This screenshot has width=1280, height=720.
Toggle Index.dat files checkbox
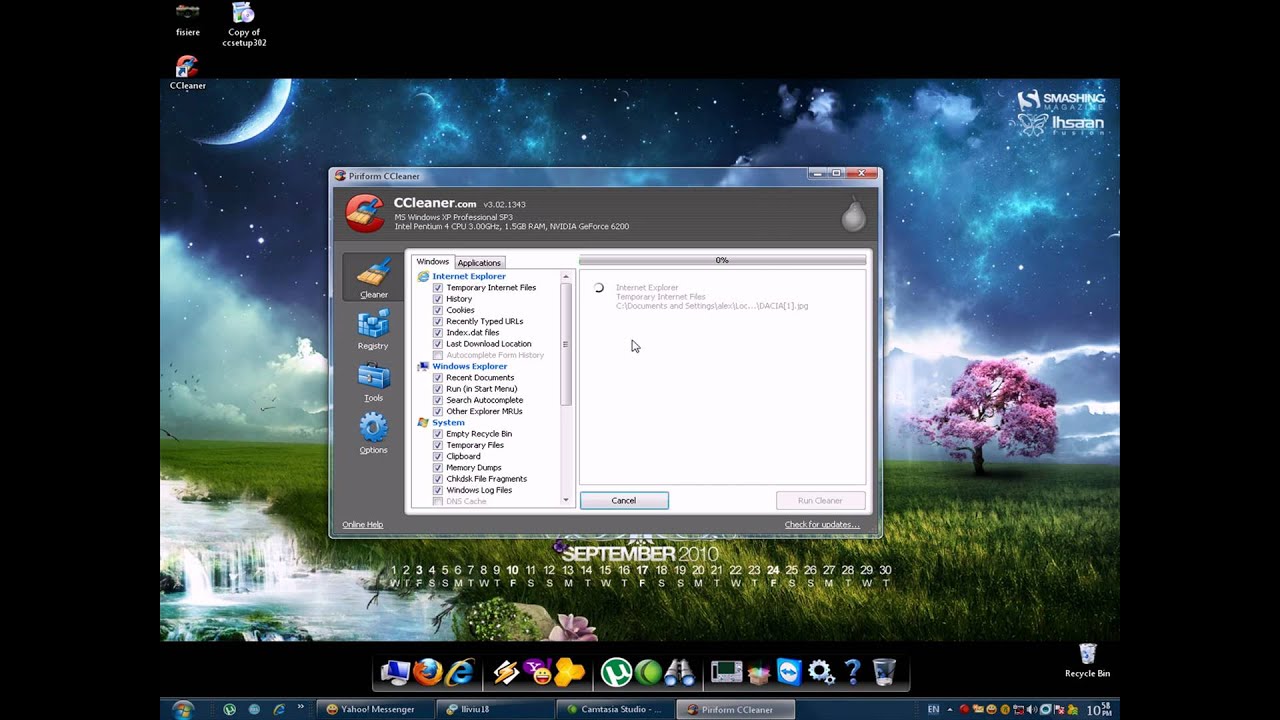point(438,333)
